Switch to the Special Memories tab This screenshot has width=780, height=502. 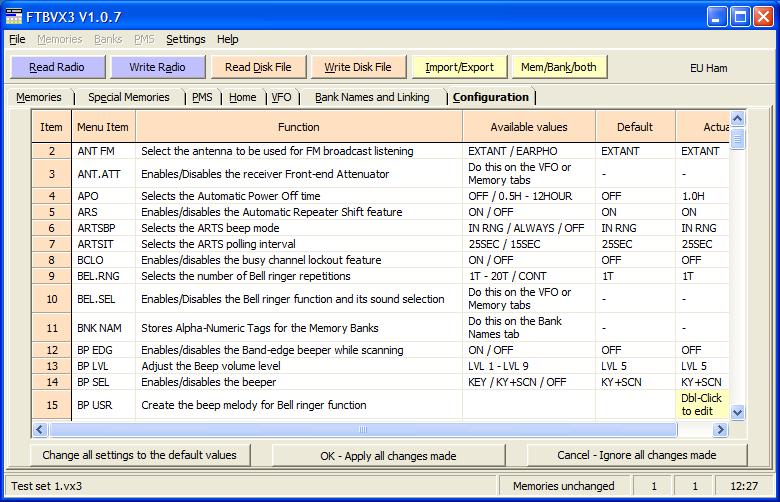point(128,97)
